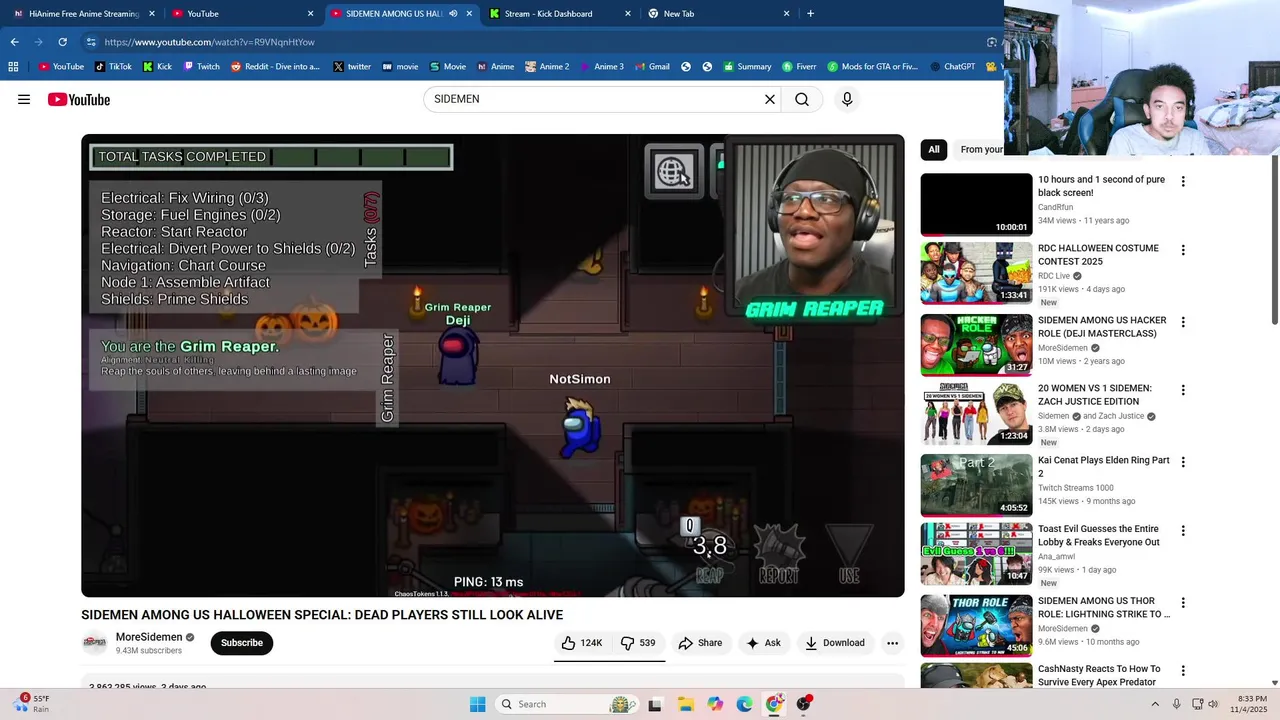Open options menu for RDC Halloween video
The width and height of the screenshot is (1280, 720).
(x=1183, y=250)
